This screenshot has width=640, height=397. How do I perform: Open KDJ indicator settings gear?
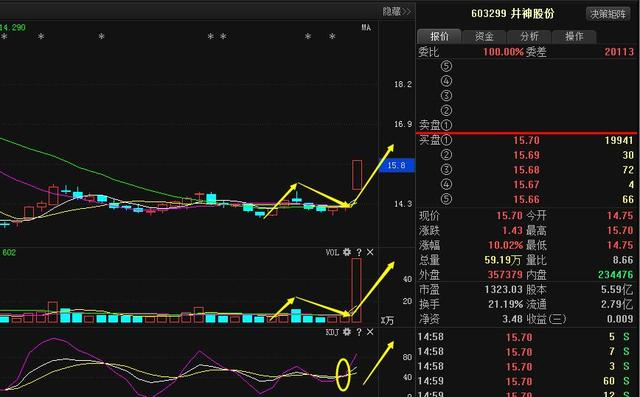coord(347,332)
